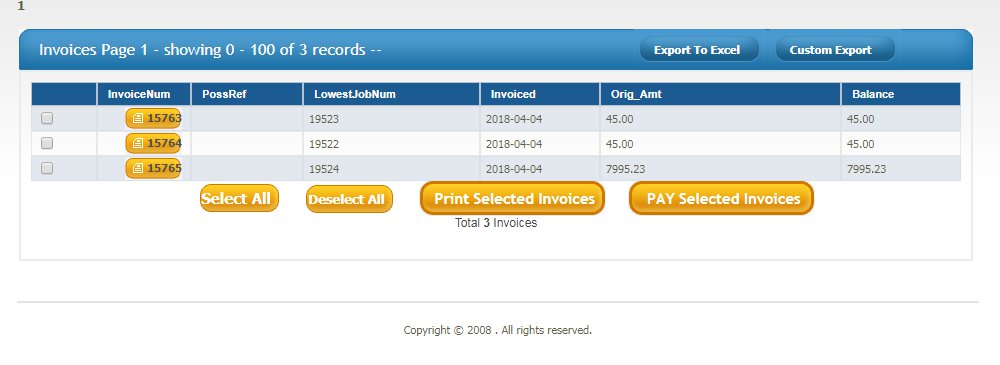The width and height of the screenshot is (1000, 365).
Task: Sort by the InvoiceNum column header
Action: [144, 94]
